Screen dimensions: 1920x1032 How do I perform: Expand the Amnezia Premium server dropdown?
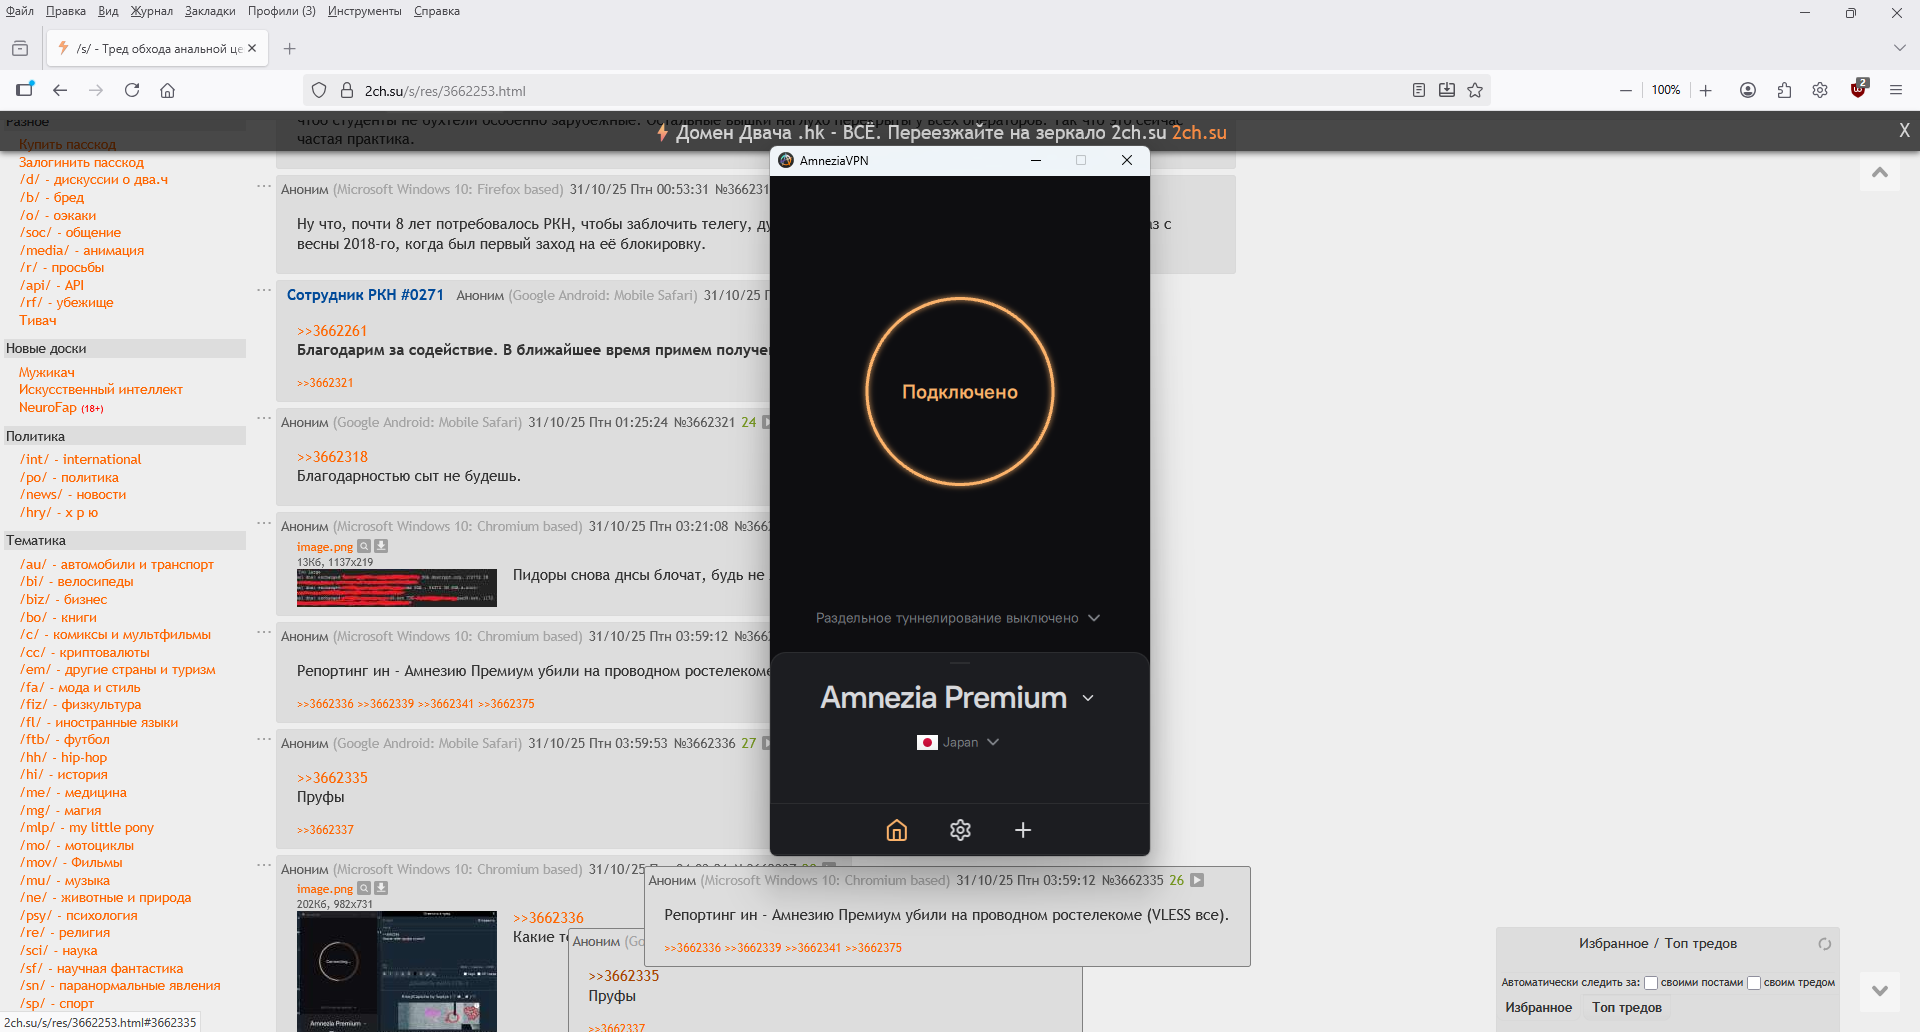coord(958,698)
